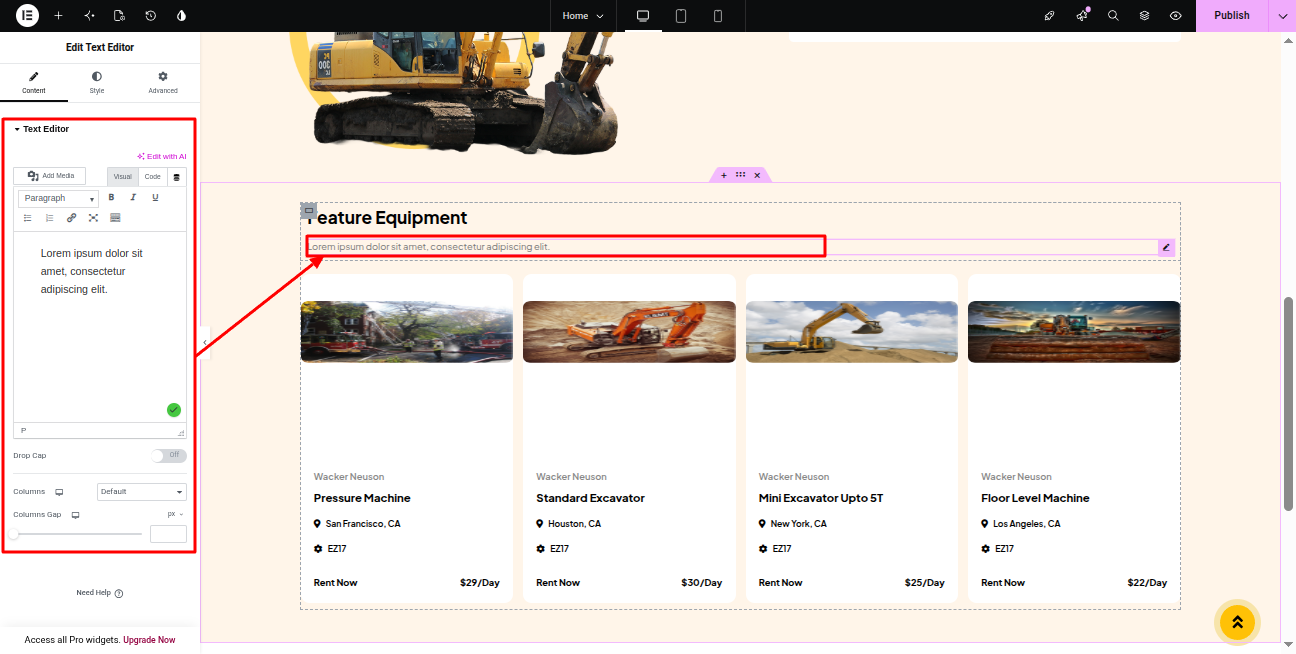Insert a bulleted list
The height and width of the screenshot is (654, 1296).
click(x=28, y=217)
